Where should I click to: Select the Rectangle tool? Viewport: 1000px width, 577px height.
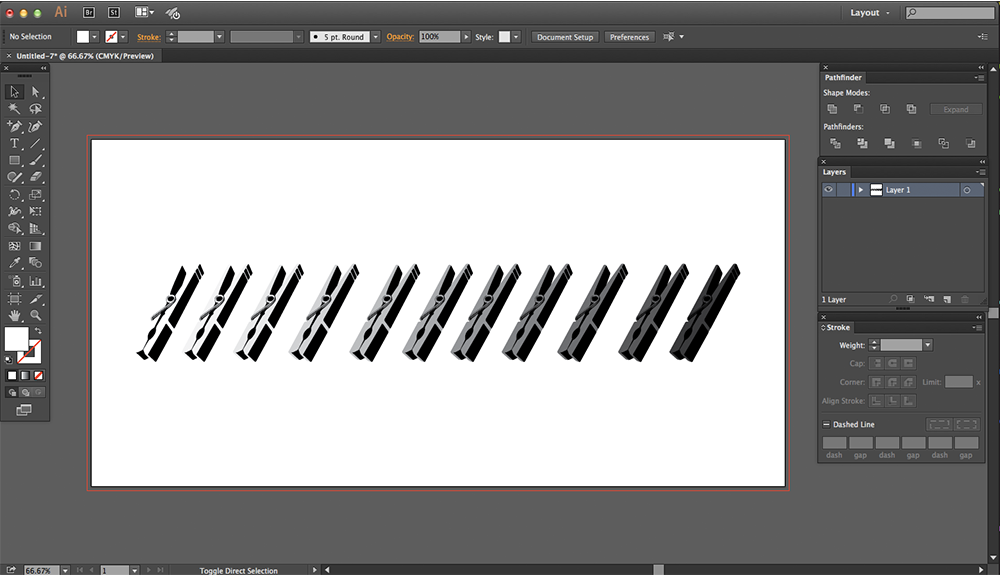point(14,161)
